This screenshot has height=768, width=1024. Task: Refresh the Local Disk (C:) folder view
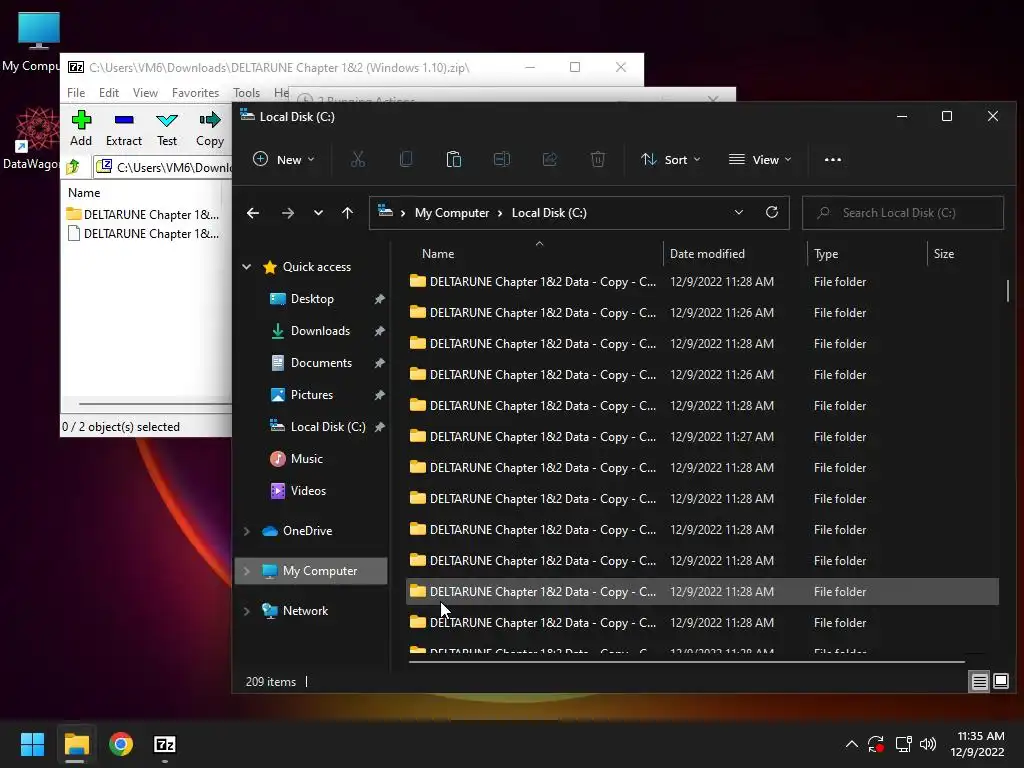[772, 212]
